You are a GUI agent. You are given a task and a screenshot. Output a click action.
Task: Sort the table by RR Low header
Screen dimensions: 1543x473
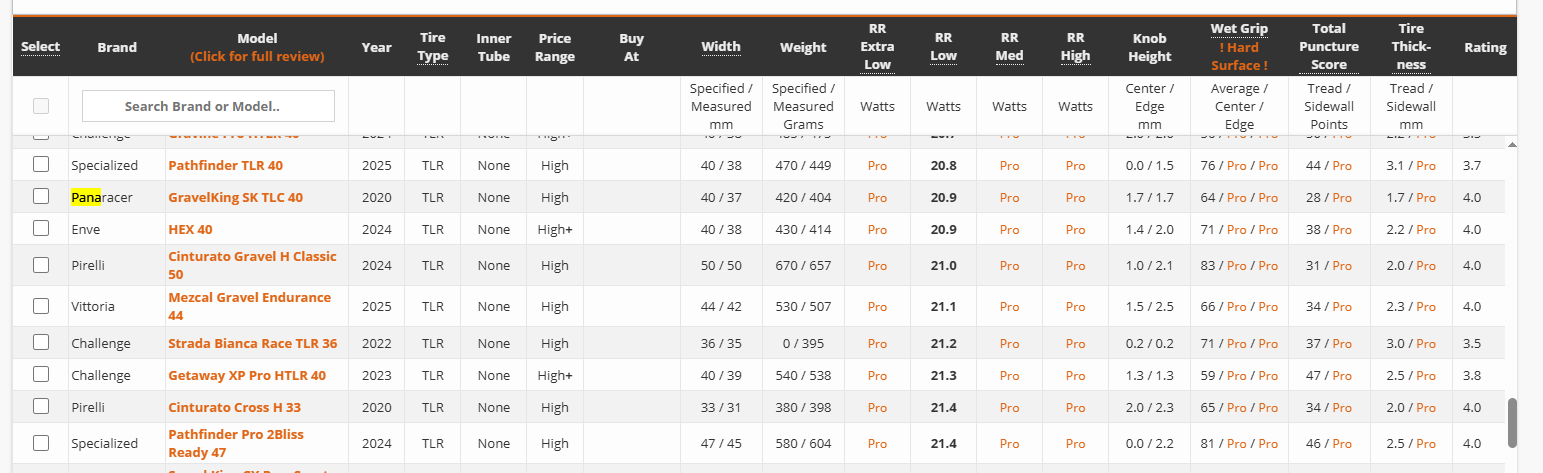[x=943, y=46]
